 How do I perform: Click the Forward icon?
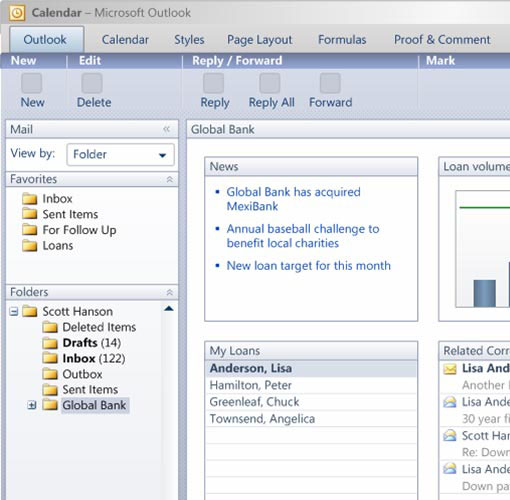pos(330,83)
